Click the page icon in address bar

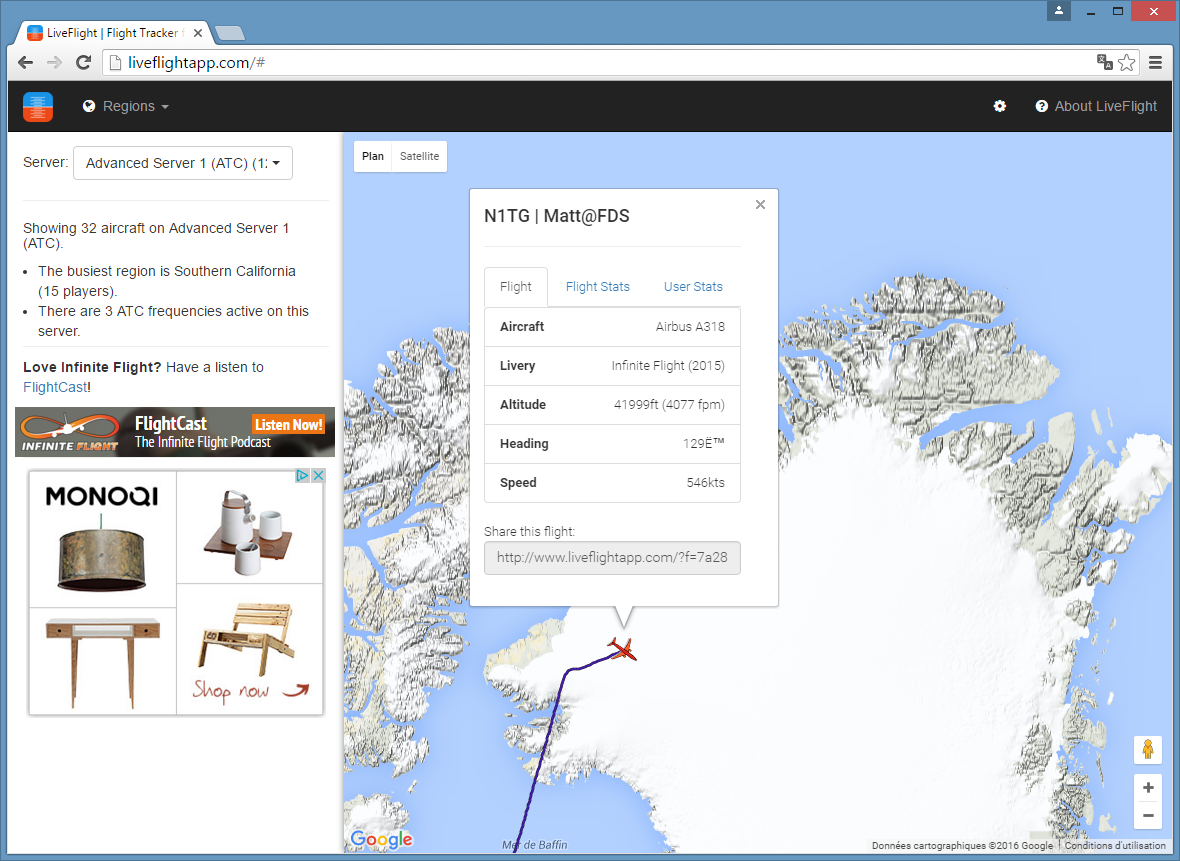(115, 62)
